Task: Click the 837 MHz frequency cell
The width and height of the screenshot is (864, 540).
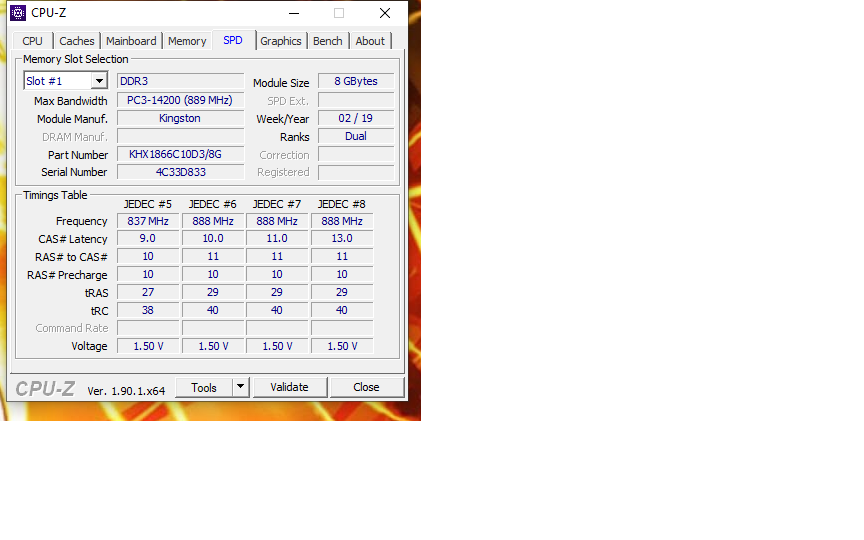Action: point(148,221)
